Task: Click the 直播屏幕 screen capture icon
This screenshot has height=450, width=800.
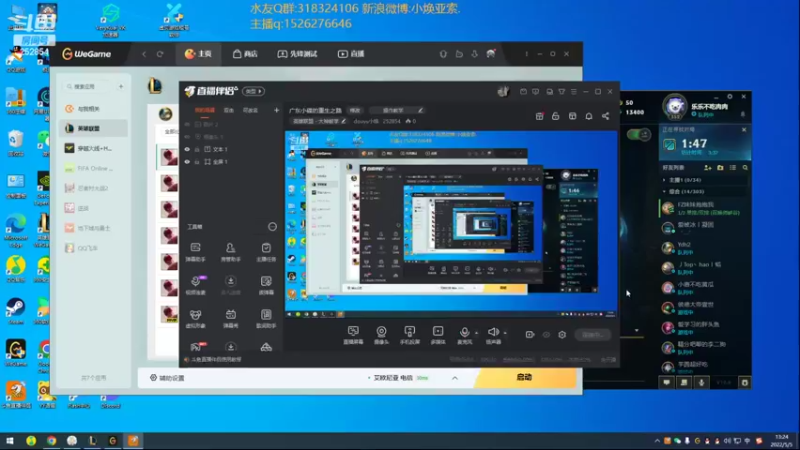Action: [x=353, y=335]
